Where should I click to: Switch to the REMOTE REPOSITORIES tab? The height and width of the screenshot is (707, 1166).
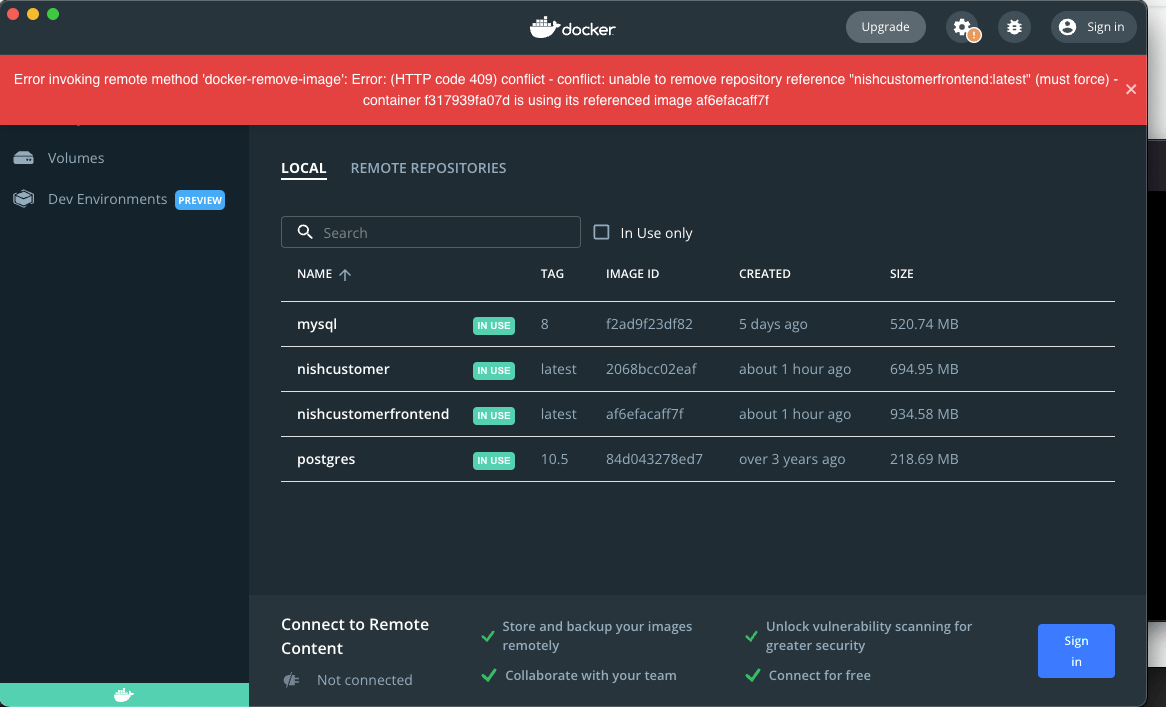pyautogui.click(x=428, y=168)
